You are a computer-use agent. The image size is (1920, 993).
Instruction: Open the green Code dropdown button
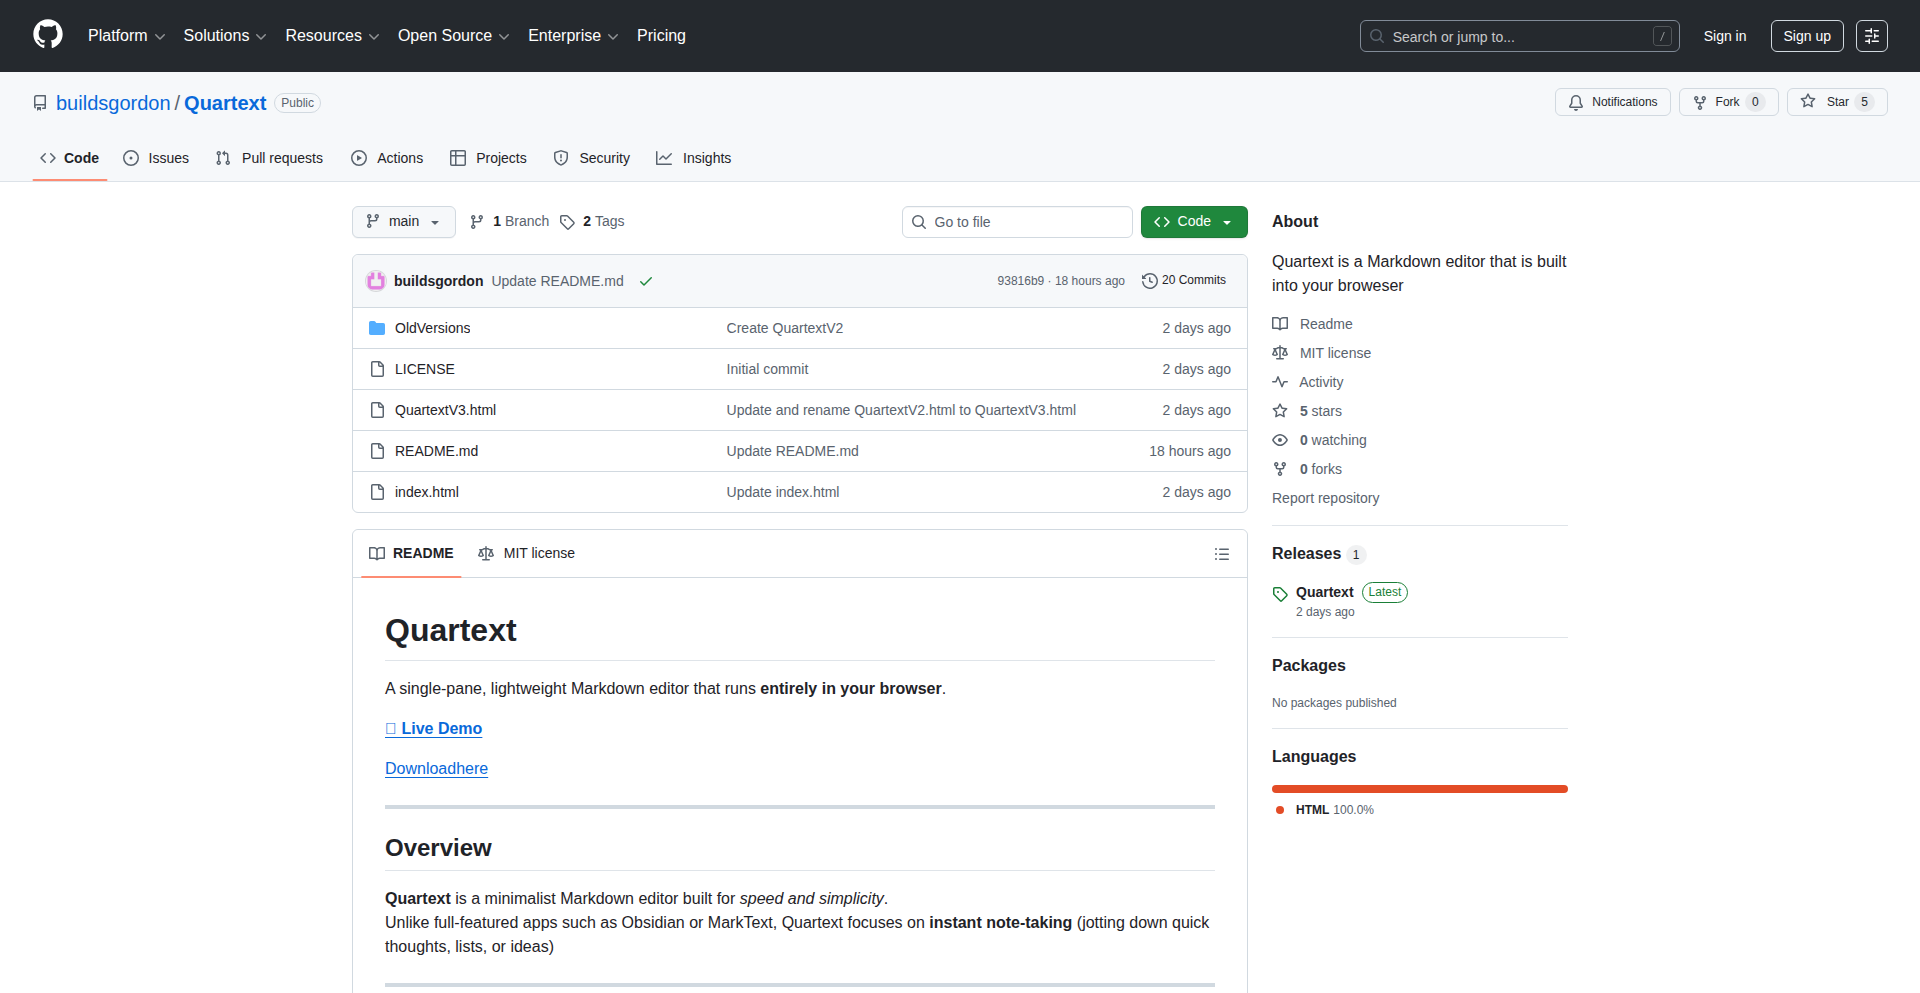point(1193,222)
